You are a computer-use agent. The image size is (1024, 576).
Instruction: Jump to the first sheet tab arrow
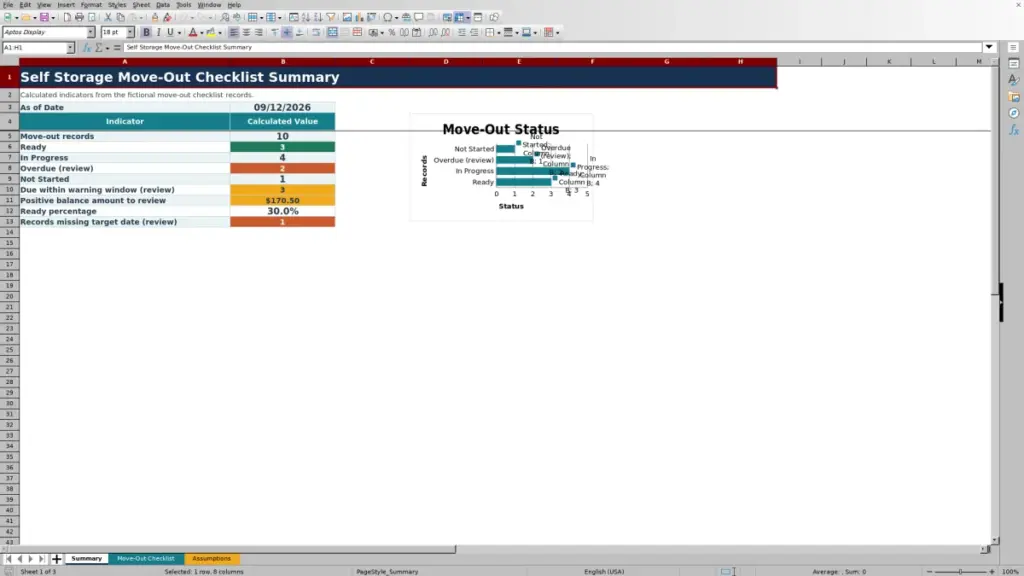[x=8, y=559]
